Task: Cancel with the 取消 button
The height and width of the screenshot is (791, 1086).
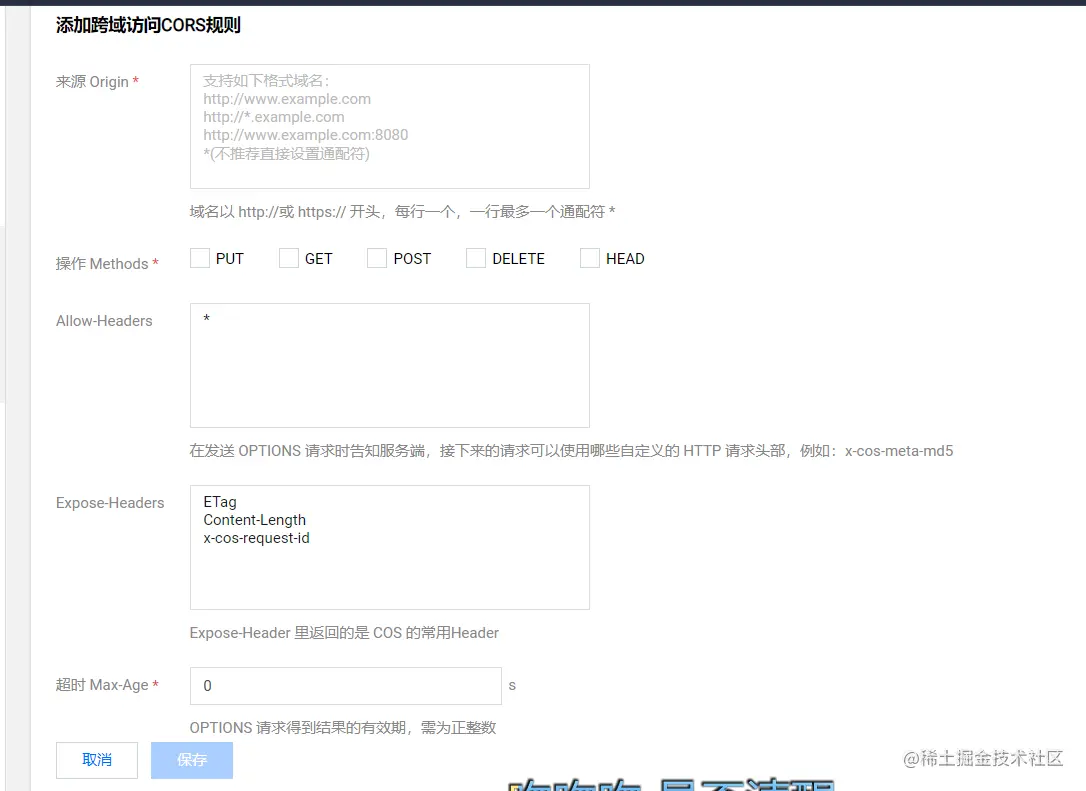Action: coord(97,760)
